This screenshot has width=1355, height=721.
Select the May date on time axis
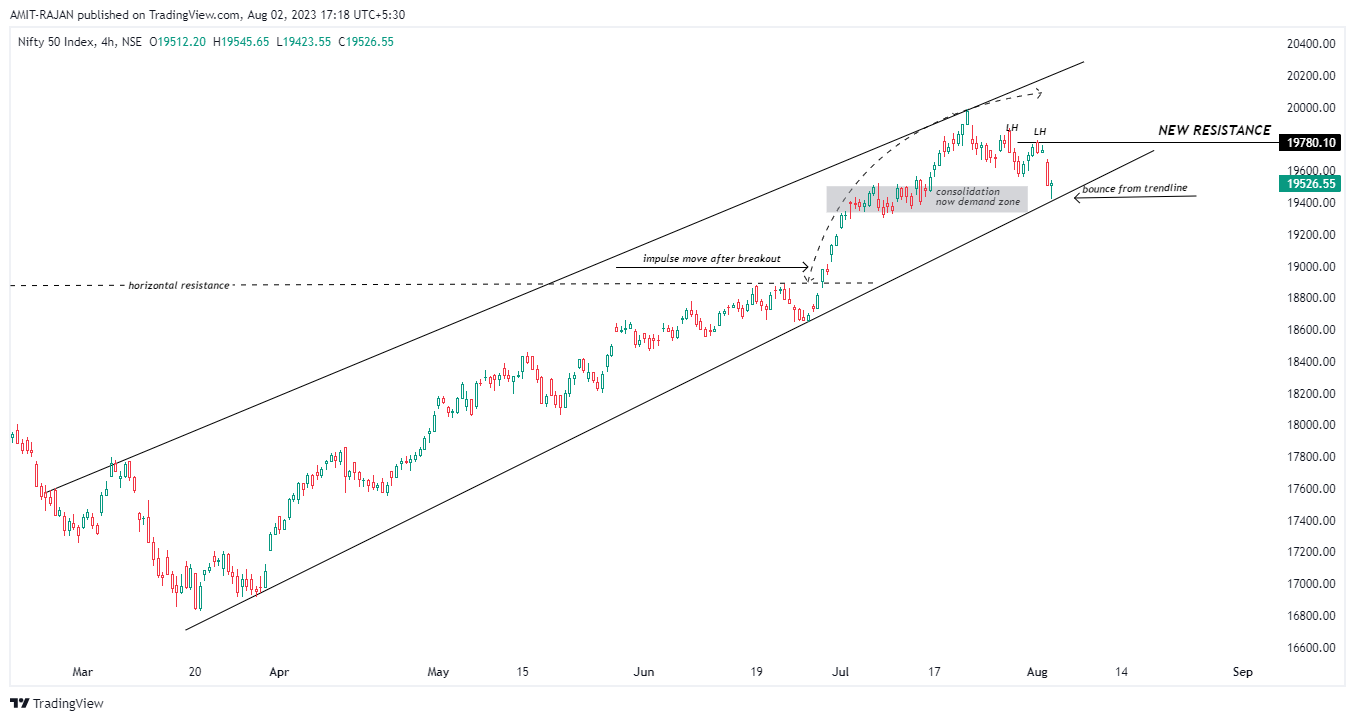(x=439, y=673)
